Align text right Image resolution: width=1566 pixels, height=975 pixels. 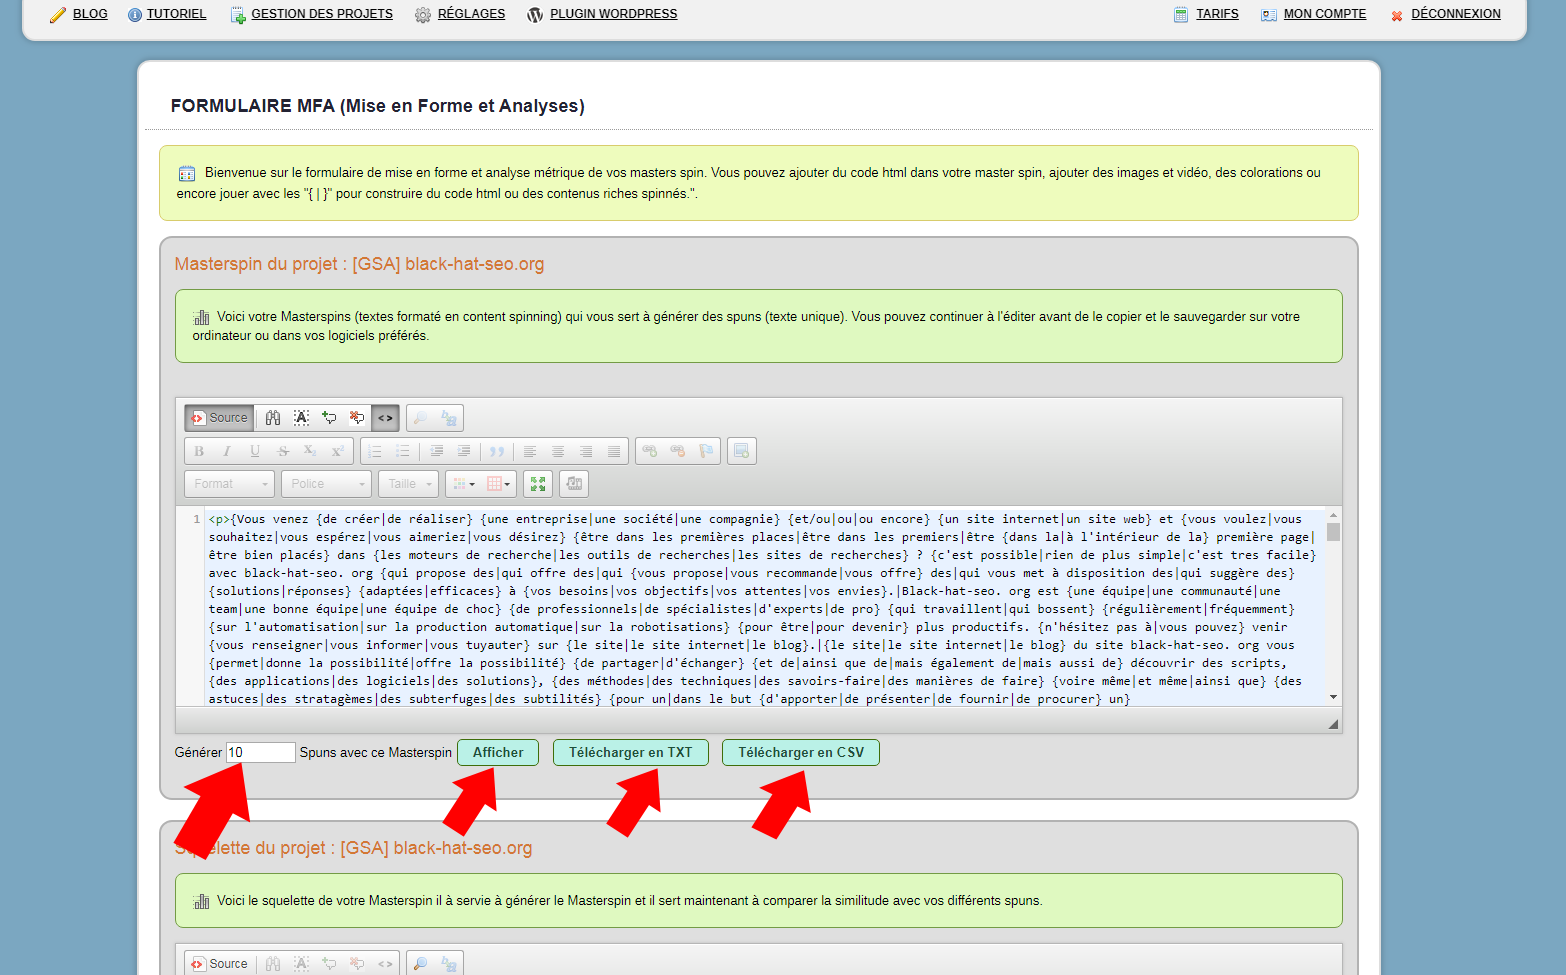tap(586, 451)
